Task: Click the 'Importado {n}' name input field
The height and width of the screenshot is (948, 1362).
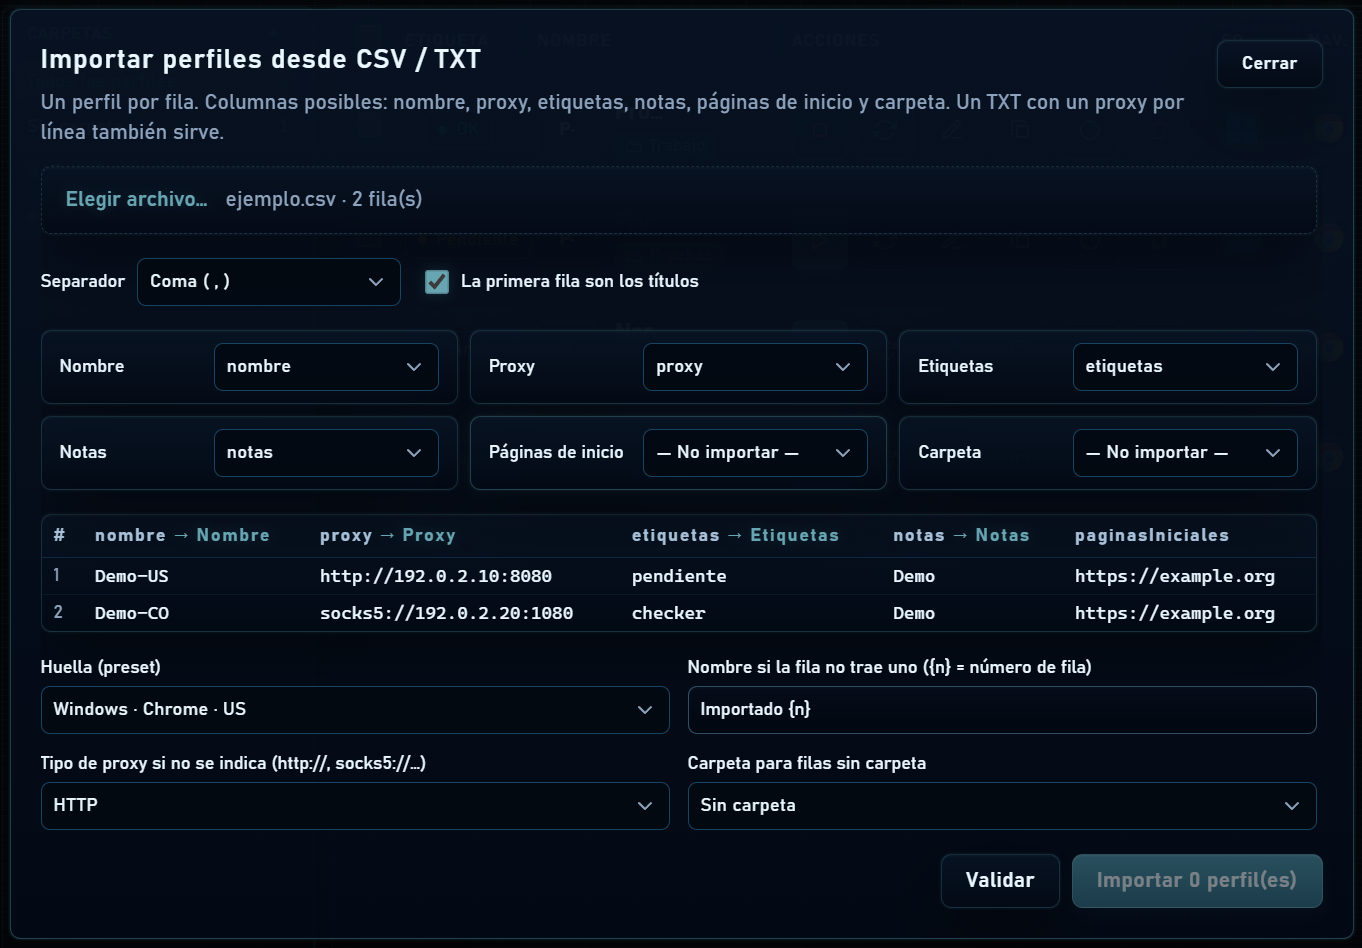Action: point(1002,710)
